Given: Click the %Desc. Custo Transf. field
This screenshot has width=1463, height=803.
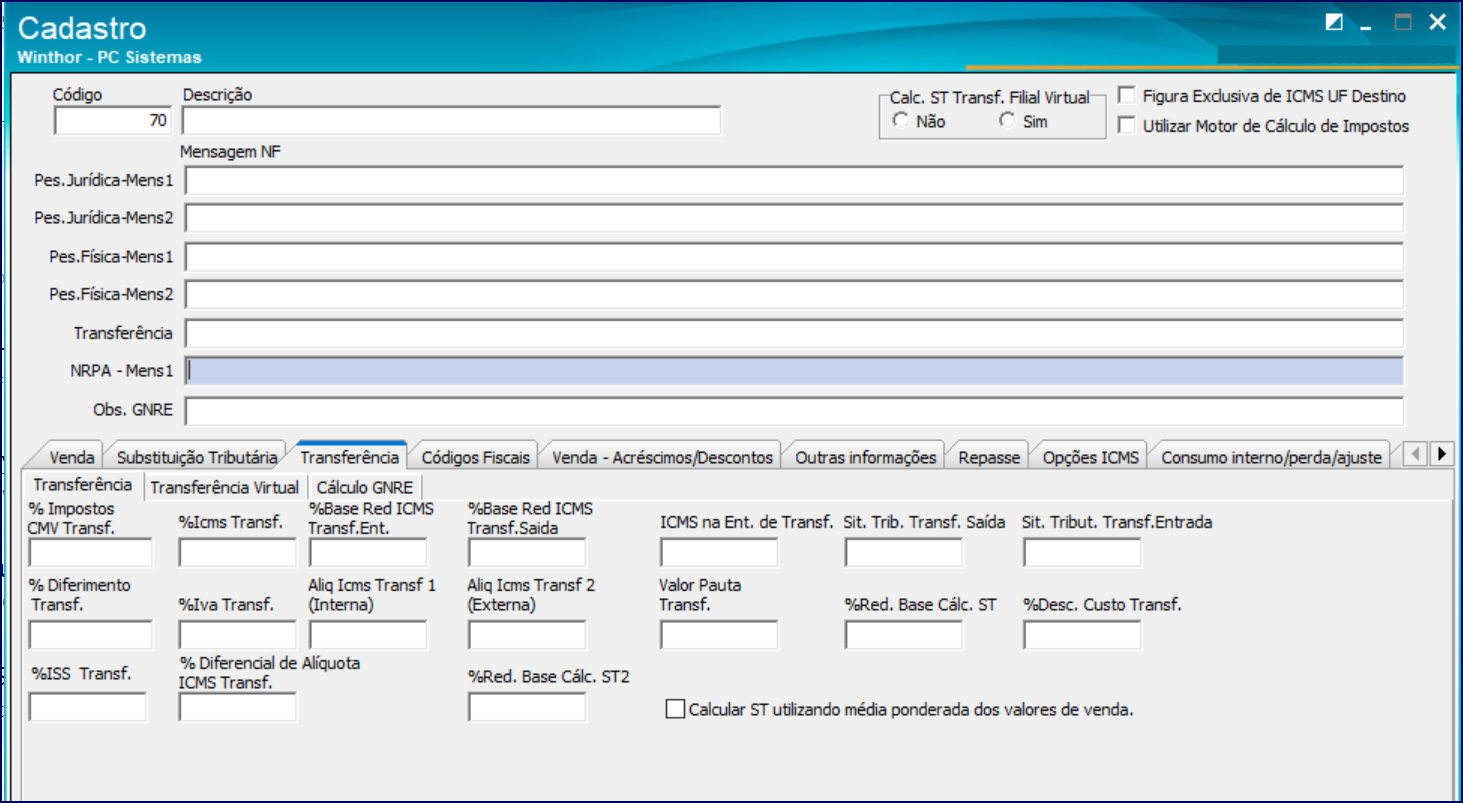Looking at the screenshot, I should point(1082,635).
